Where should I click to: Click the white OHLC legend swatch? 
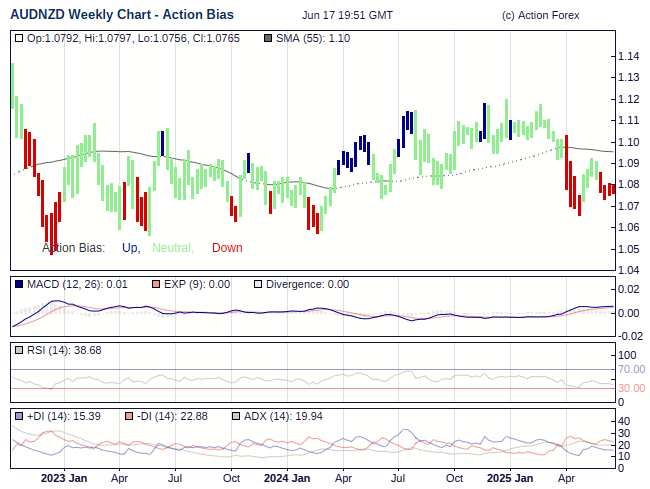(x=19, y=38)
